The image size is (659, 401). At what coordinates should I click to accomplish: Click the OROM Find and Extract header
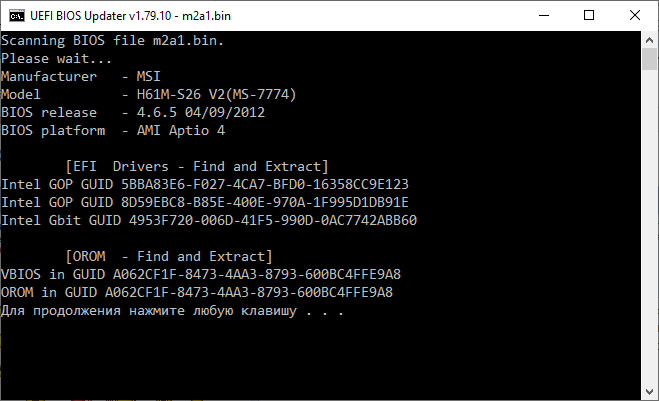pos(169,257)
